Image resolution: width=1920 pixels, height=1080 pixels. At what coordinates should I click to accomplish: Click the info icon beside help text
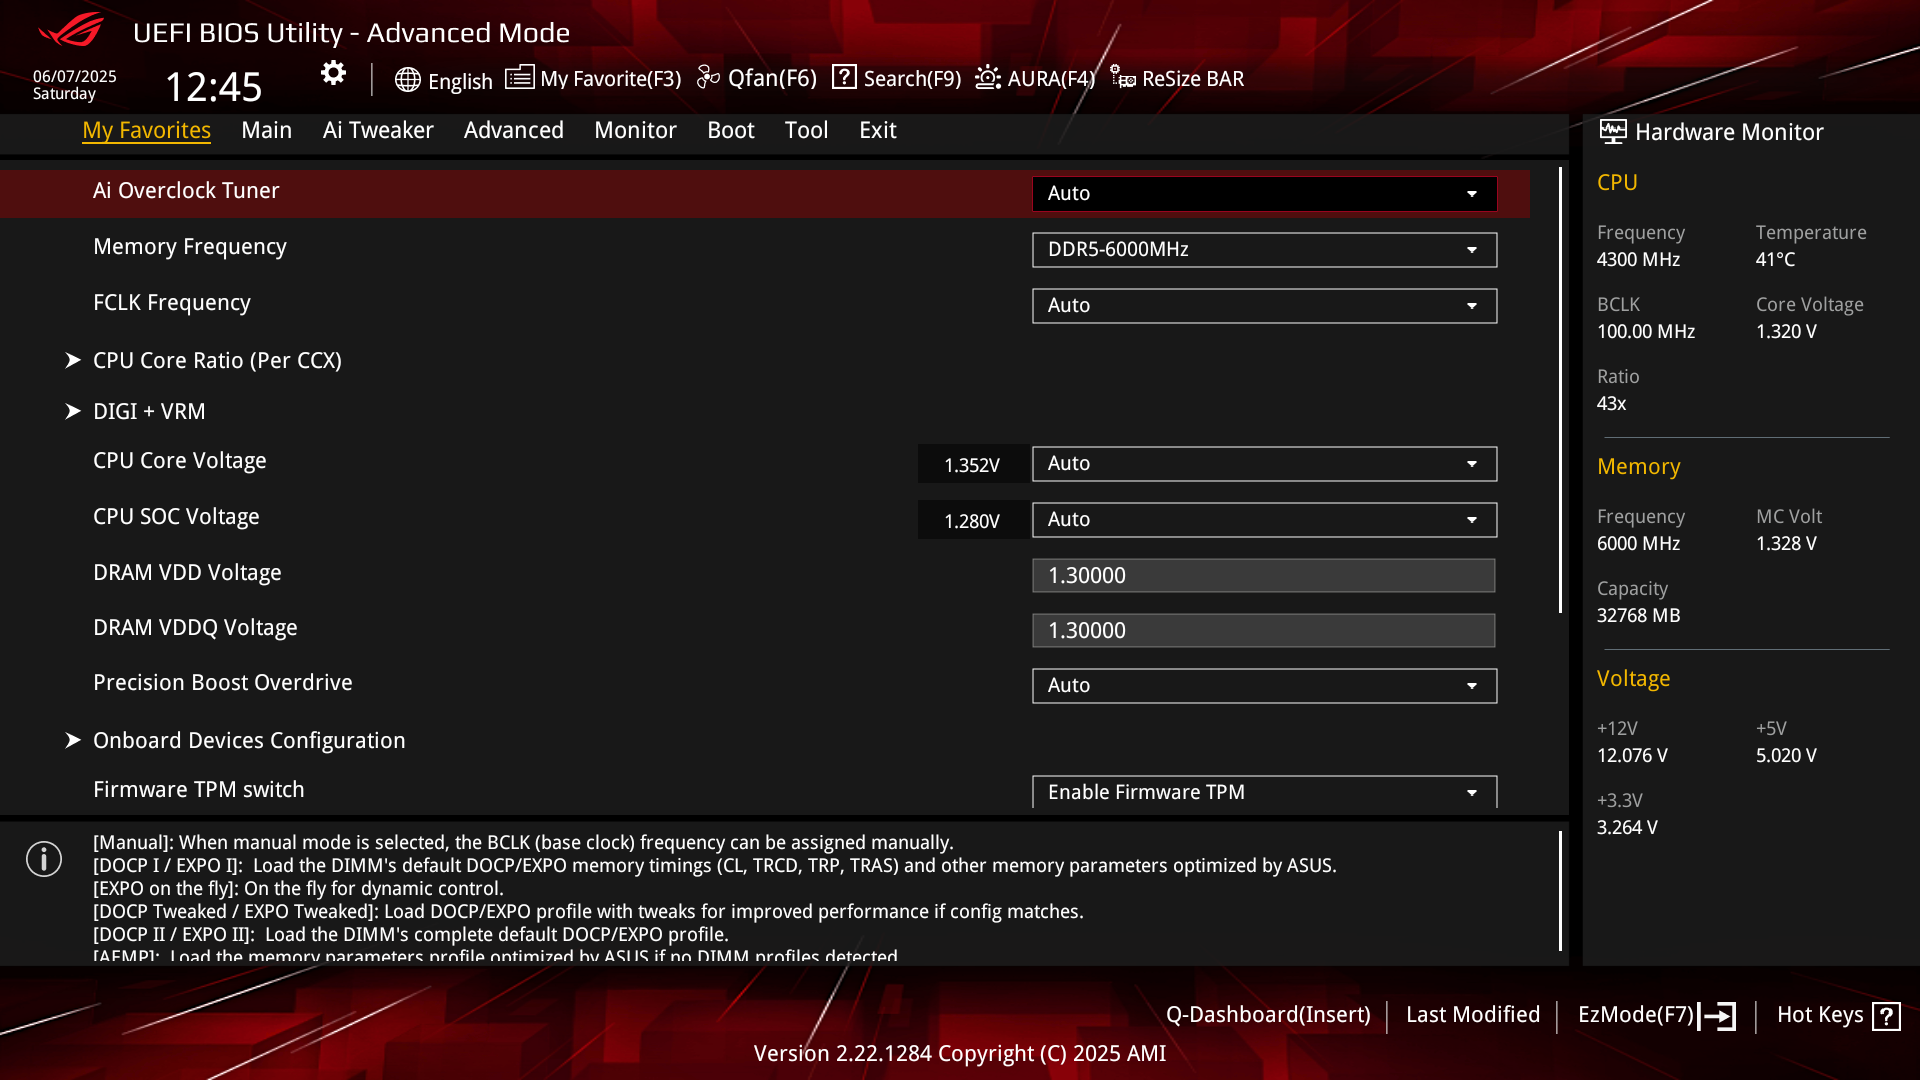pyautogui.click(x=44, y=859)
